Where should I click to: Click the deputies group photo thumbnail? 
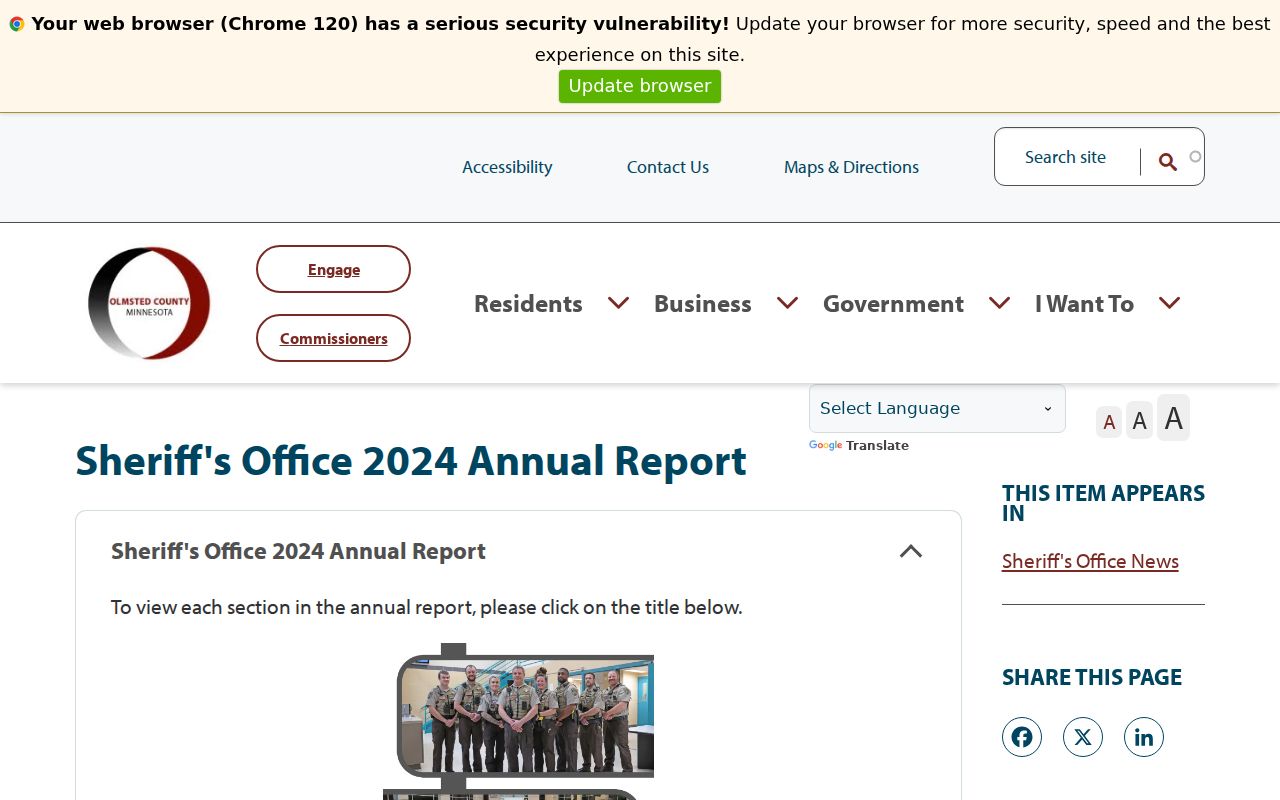pyautogui.click(x=526, y=716)
